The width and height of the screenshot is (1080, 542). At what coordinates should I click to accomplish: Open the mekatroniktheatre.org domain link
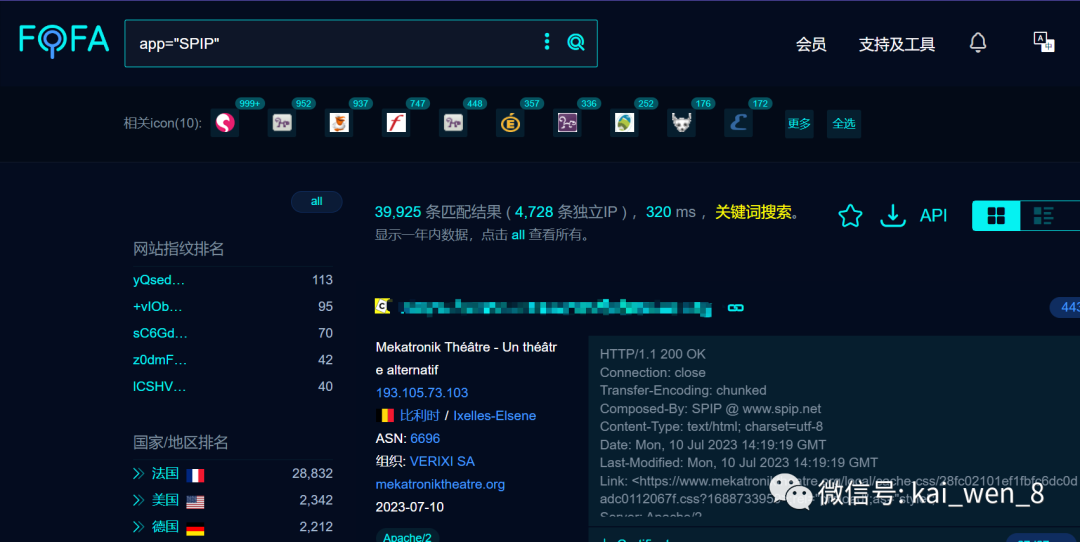[440, 484]
